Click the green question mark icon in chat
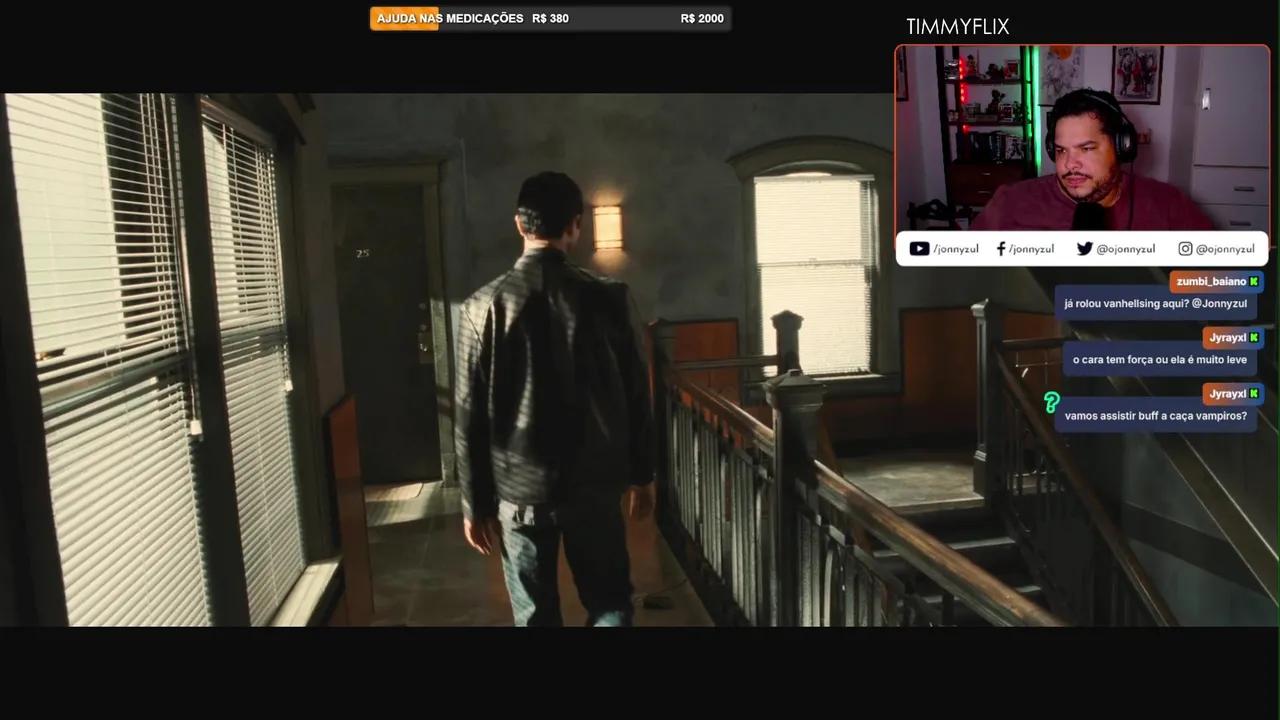 (1051, 403)
